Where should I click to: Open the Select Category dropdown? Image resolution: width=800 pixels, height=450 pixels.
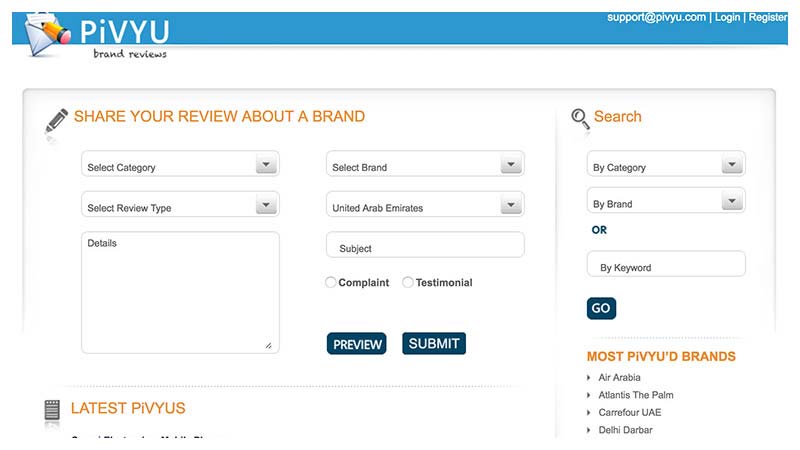pos(180,165)
